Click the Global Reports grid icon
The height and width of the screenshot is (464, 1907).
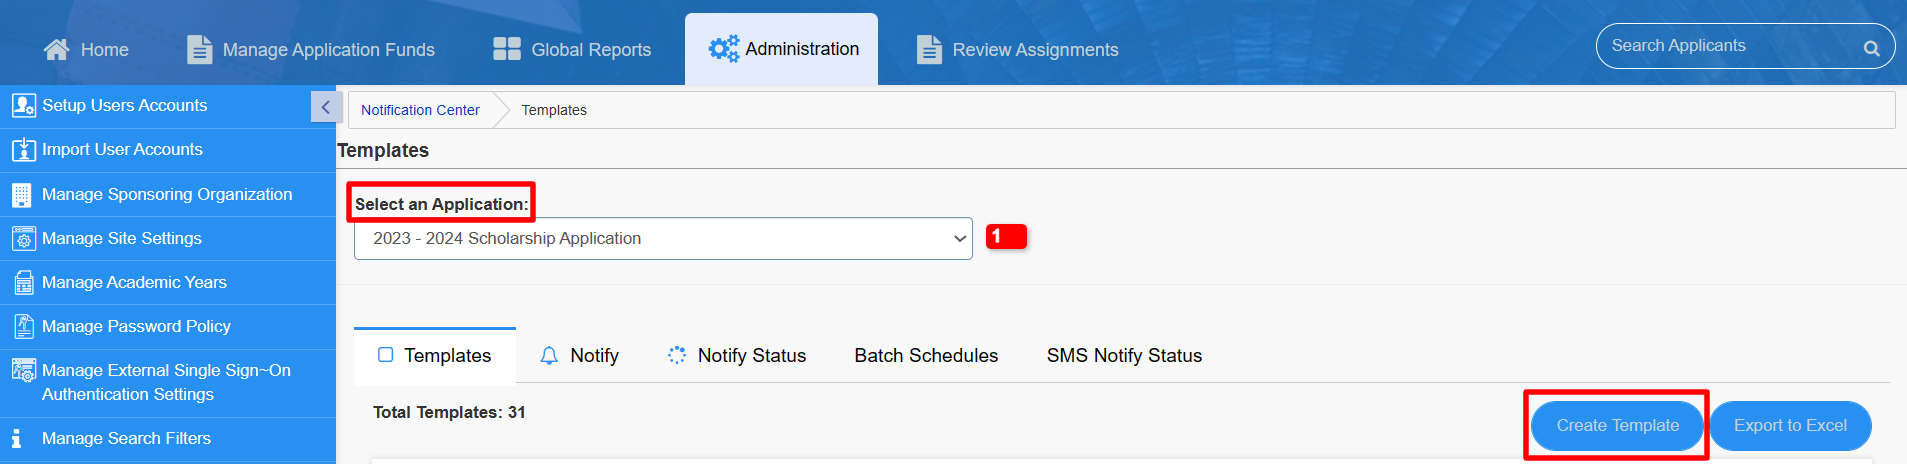pyautogui.click(x=507, y=49)
